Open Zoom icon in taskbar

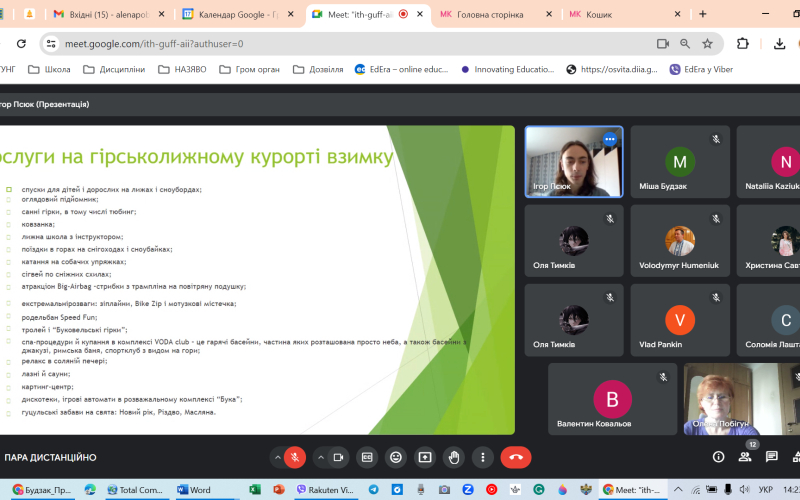click(468, 490)
